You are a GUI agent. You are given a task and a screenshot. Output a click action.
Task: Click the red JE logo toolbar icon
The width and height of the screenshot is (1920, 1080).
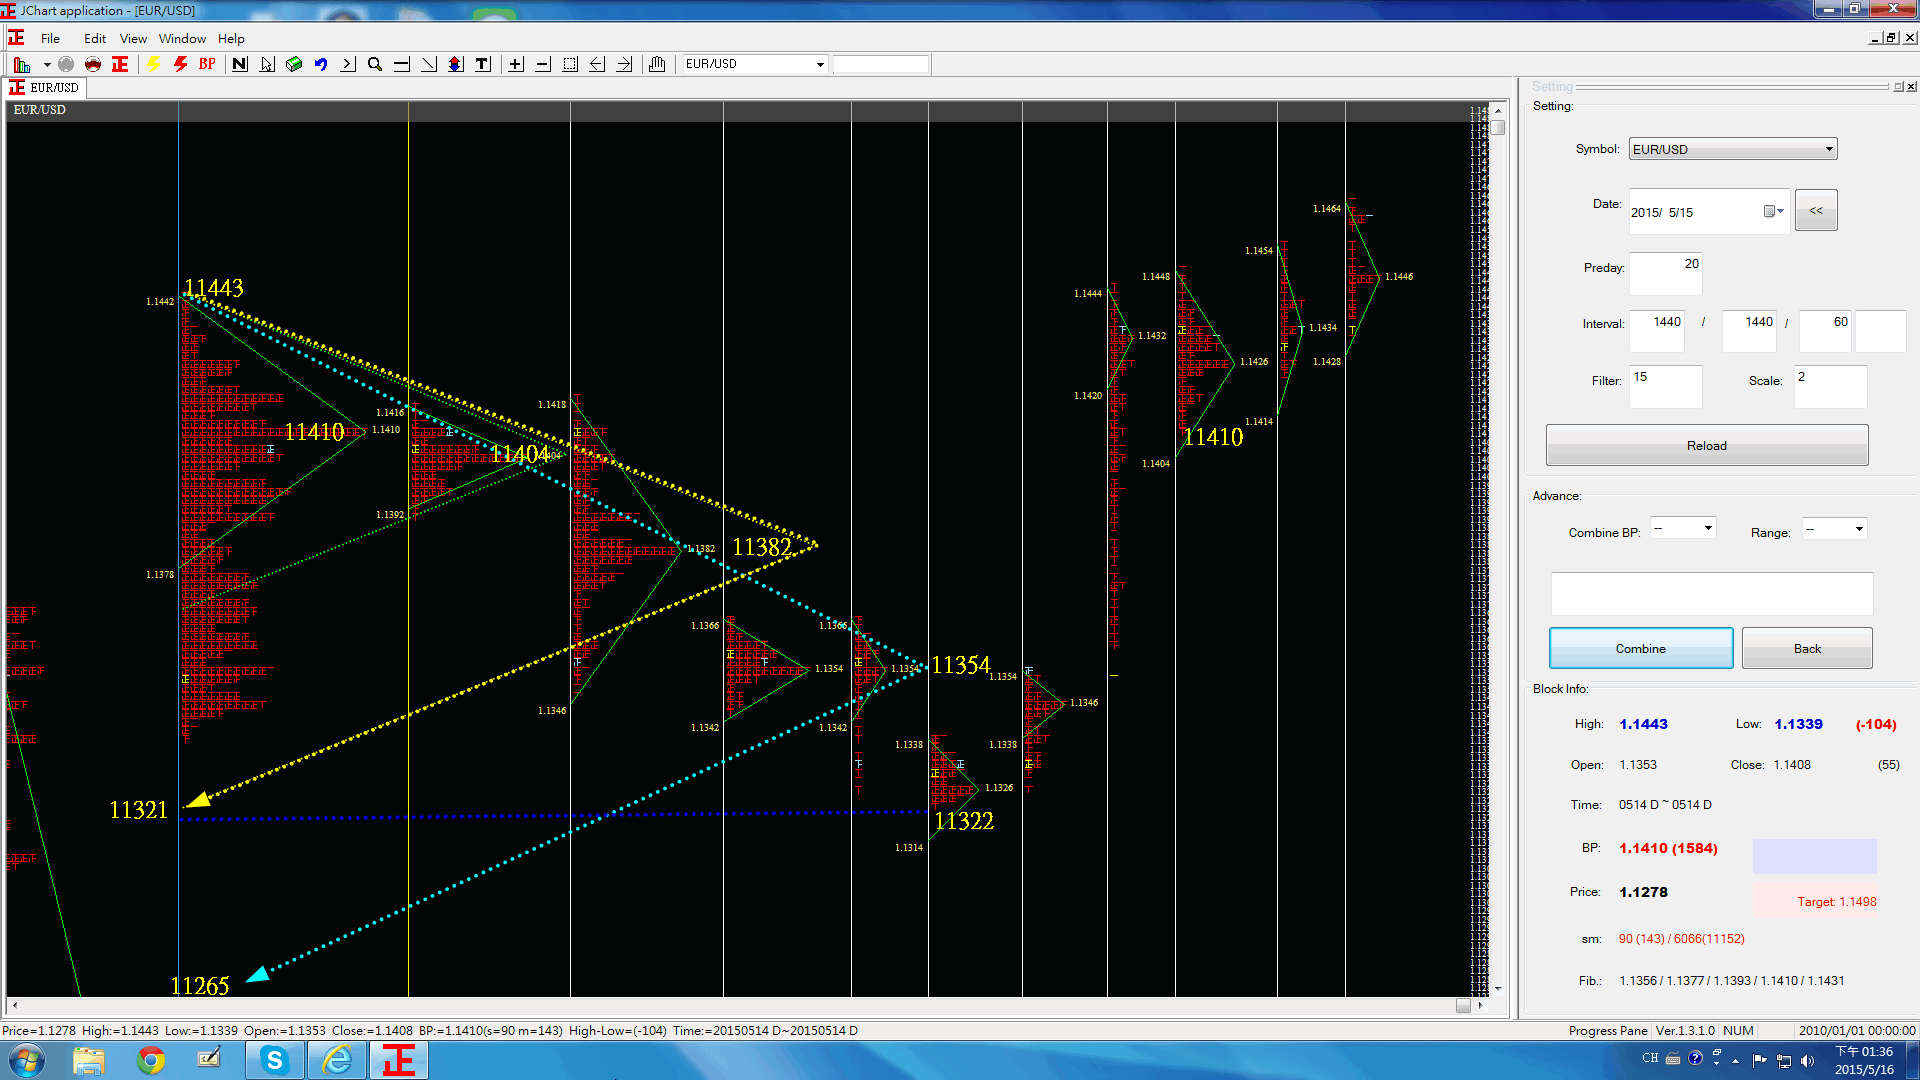(120, 64)
